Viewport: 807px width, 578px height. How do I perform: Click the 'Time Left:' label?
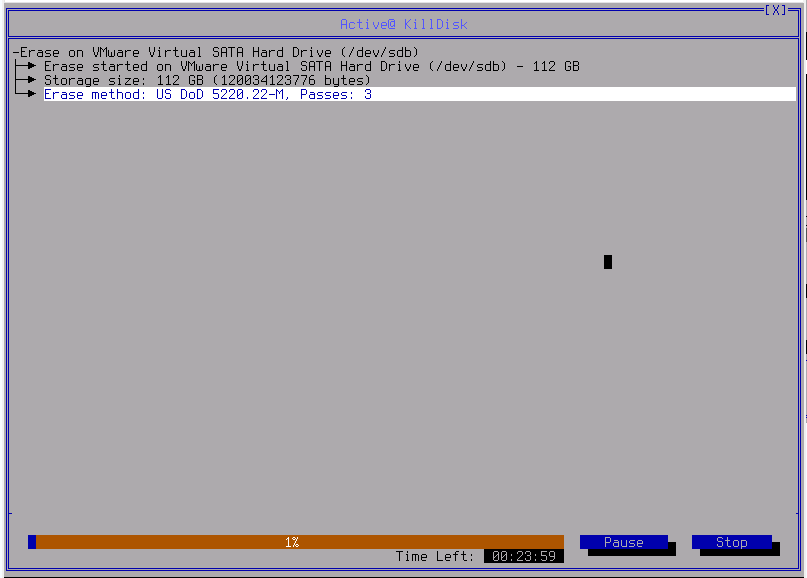click(434, 556)
